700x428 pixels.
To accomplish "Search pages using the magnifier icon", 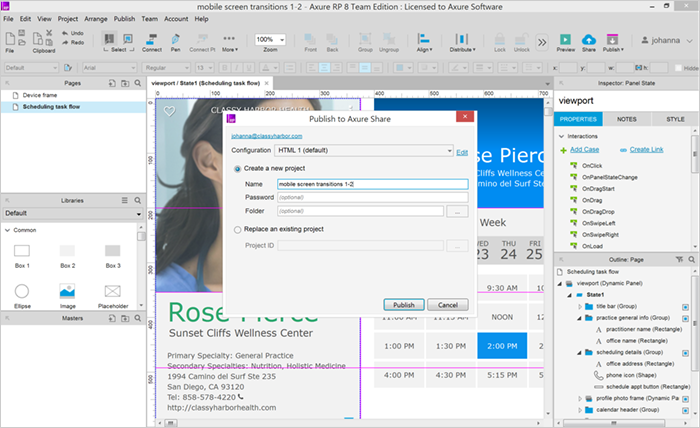I will (138, 83).
